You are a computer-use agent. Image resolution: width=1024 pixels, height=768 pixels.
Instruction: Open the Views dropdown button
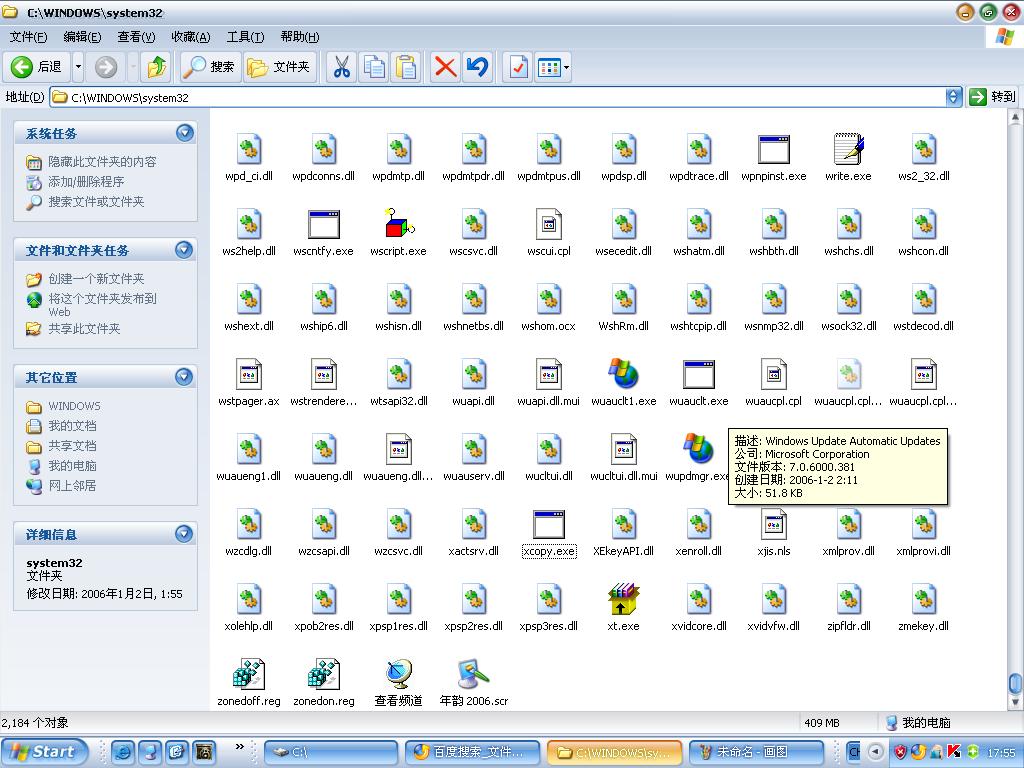coord(552,67)
